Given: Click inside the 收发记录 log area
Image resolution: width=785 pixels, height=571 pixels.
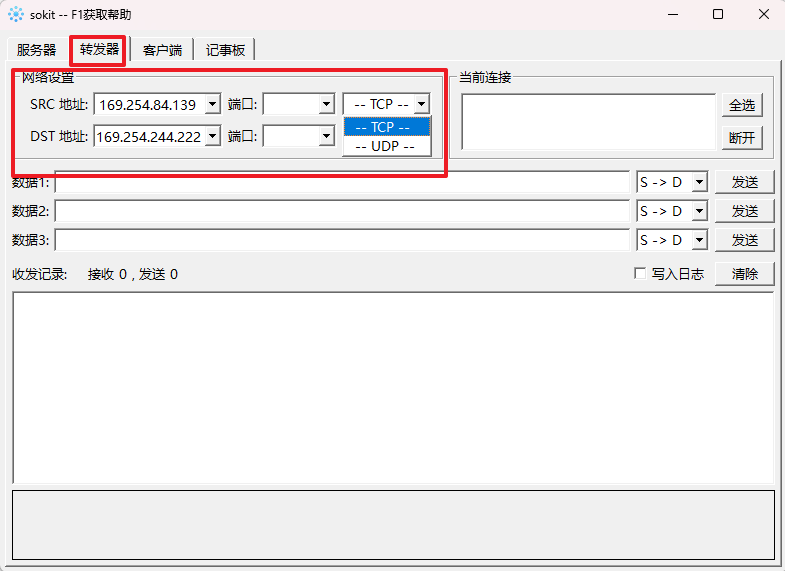Looking at the screenshot, I should point(393,388).
